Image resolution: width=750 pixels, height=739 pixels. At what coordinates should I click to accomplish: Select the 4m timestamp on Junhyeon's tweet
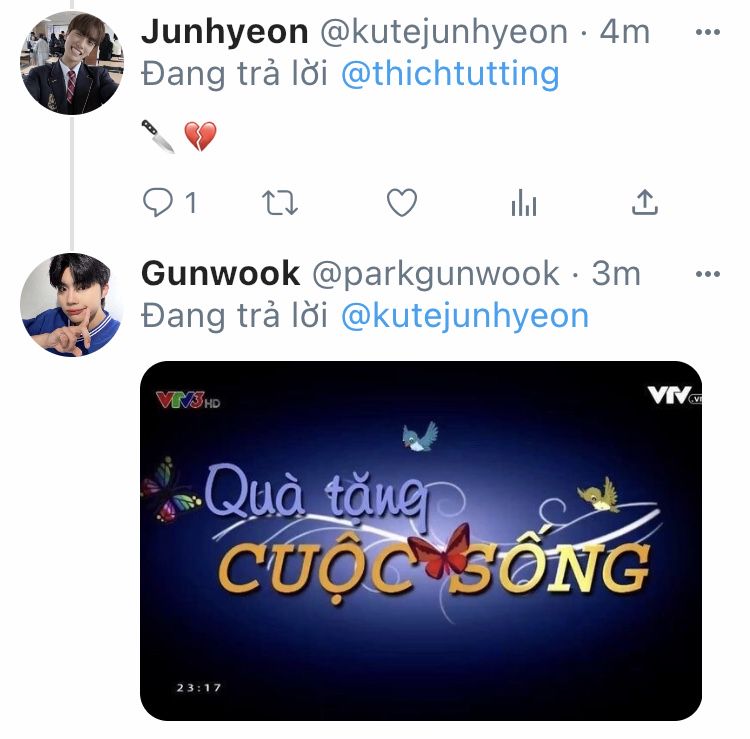click(x=625, y=32)
